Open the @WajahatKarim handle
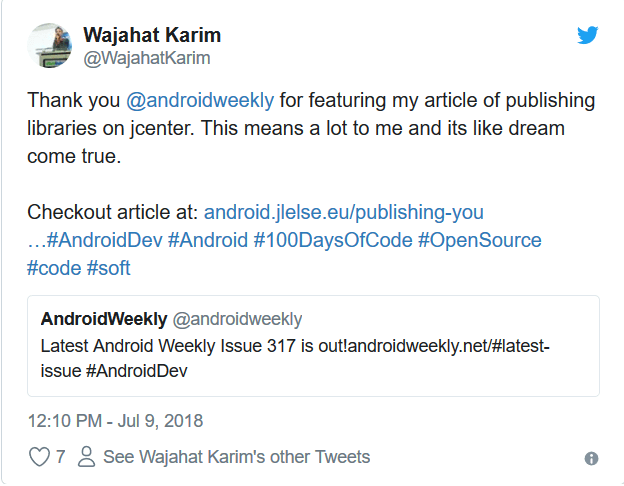 147,58
